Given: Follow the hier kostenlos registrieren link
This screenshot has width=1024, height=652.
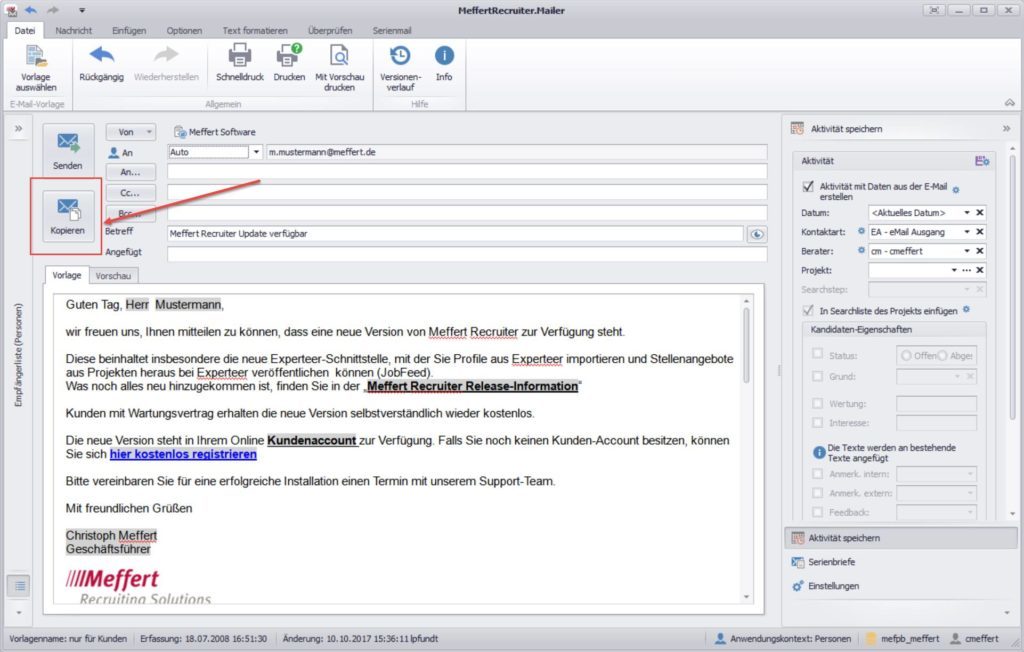Looking at the screenshot, I should point(184,454).
